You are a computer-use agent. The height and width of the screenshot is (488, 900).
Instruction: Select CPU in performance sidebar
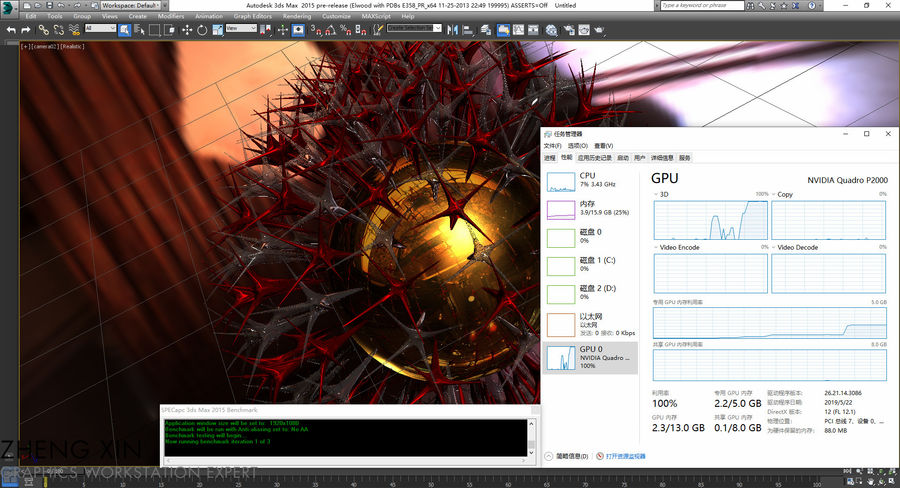tap(590, 181)
